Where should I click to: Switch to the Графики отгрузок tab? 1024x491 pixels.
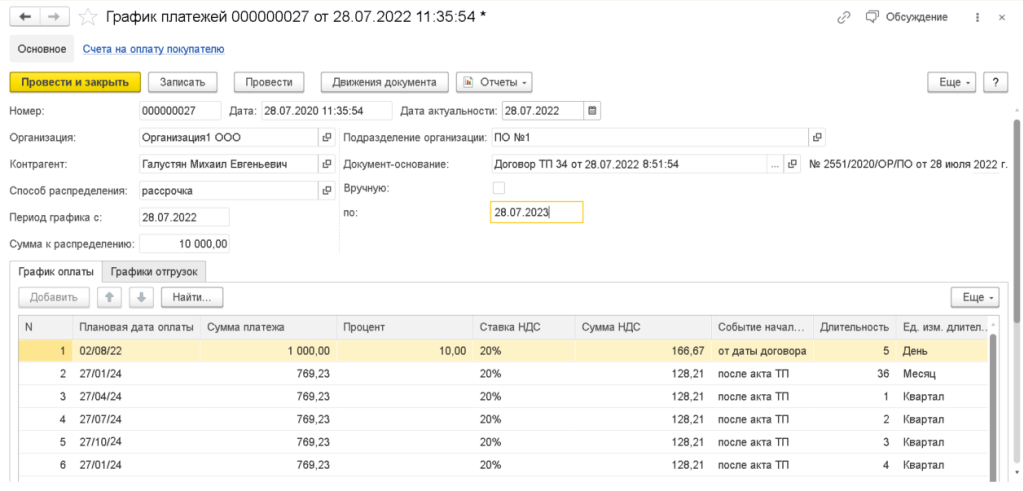158,271
